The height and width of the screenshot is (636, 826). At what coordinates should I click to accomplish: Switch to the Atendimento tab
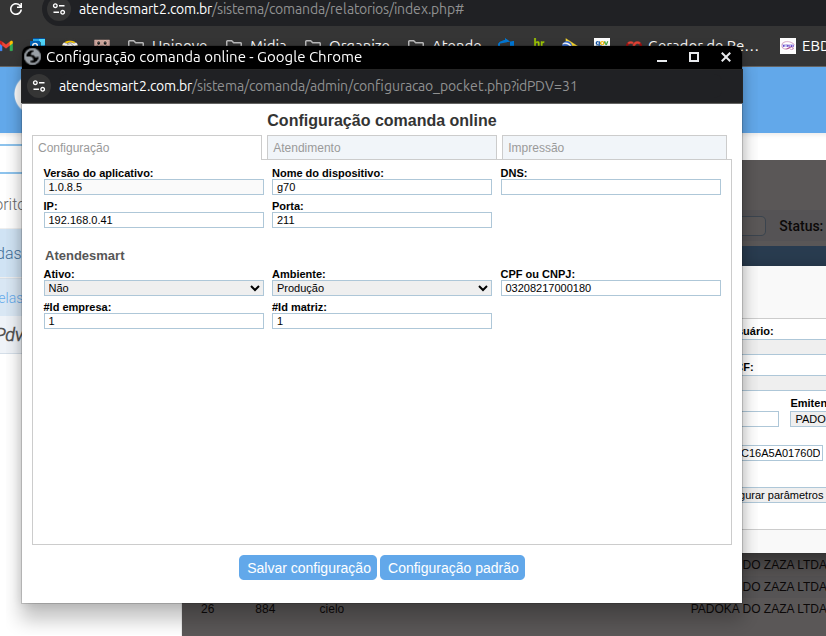point(382,148)
